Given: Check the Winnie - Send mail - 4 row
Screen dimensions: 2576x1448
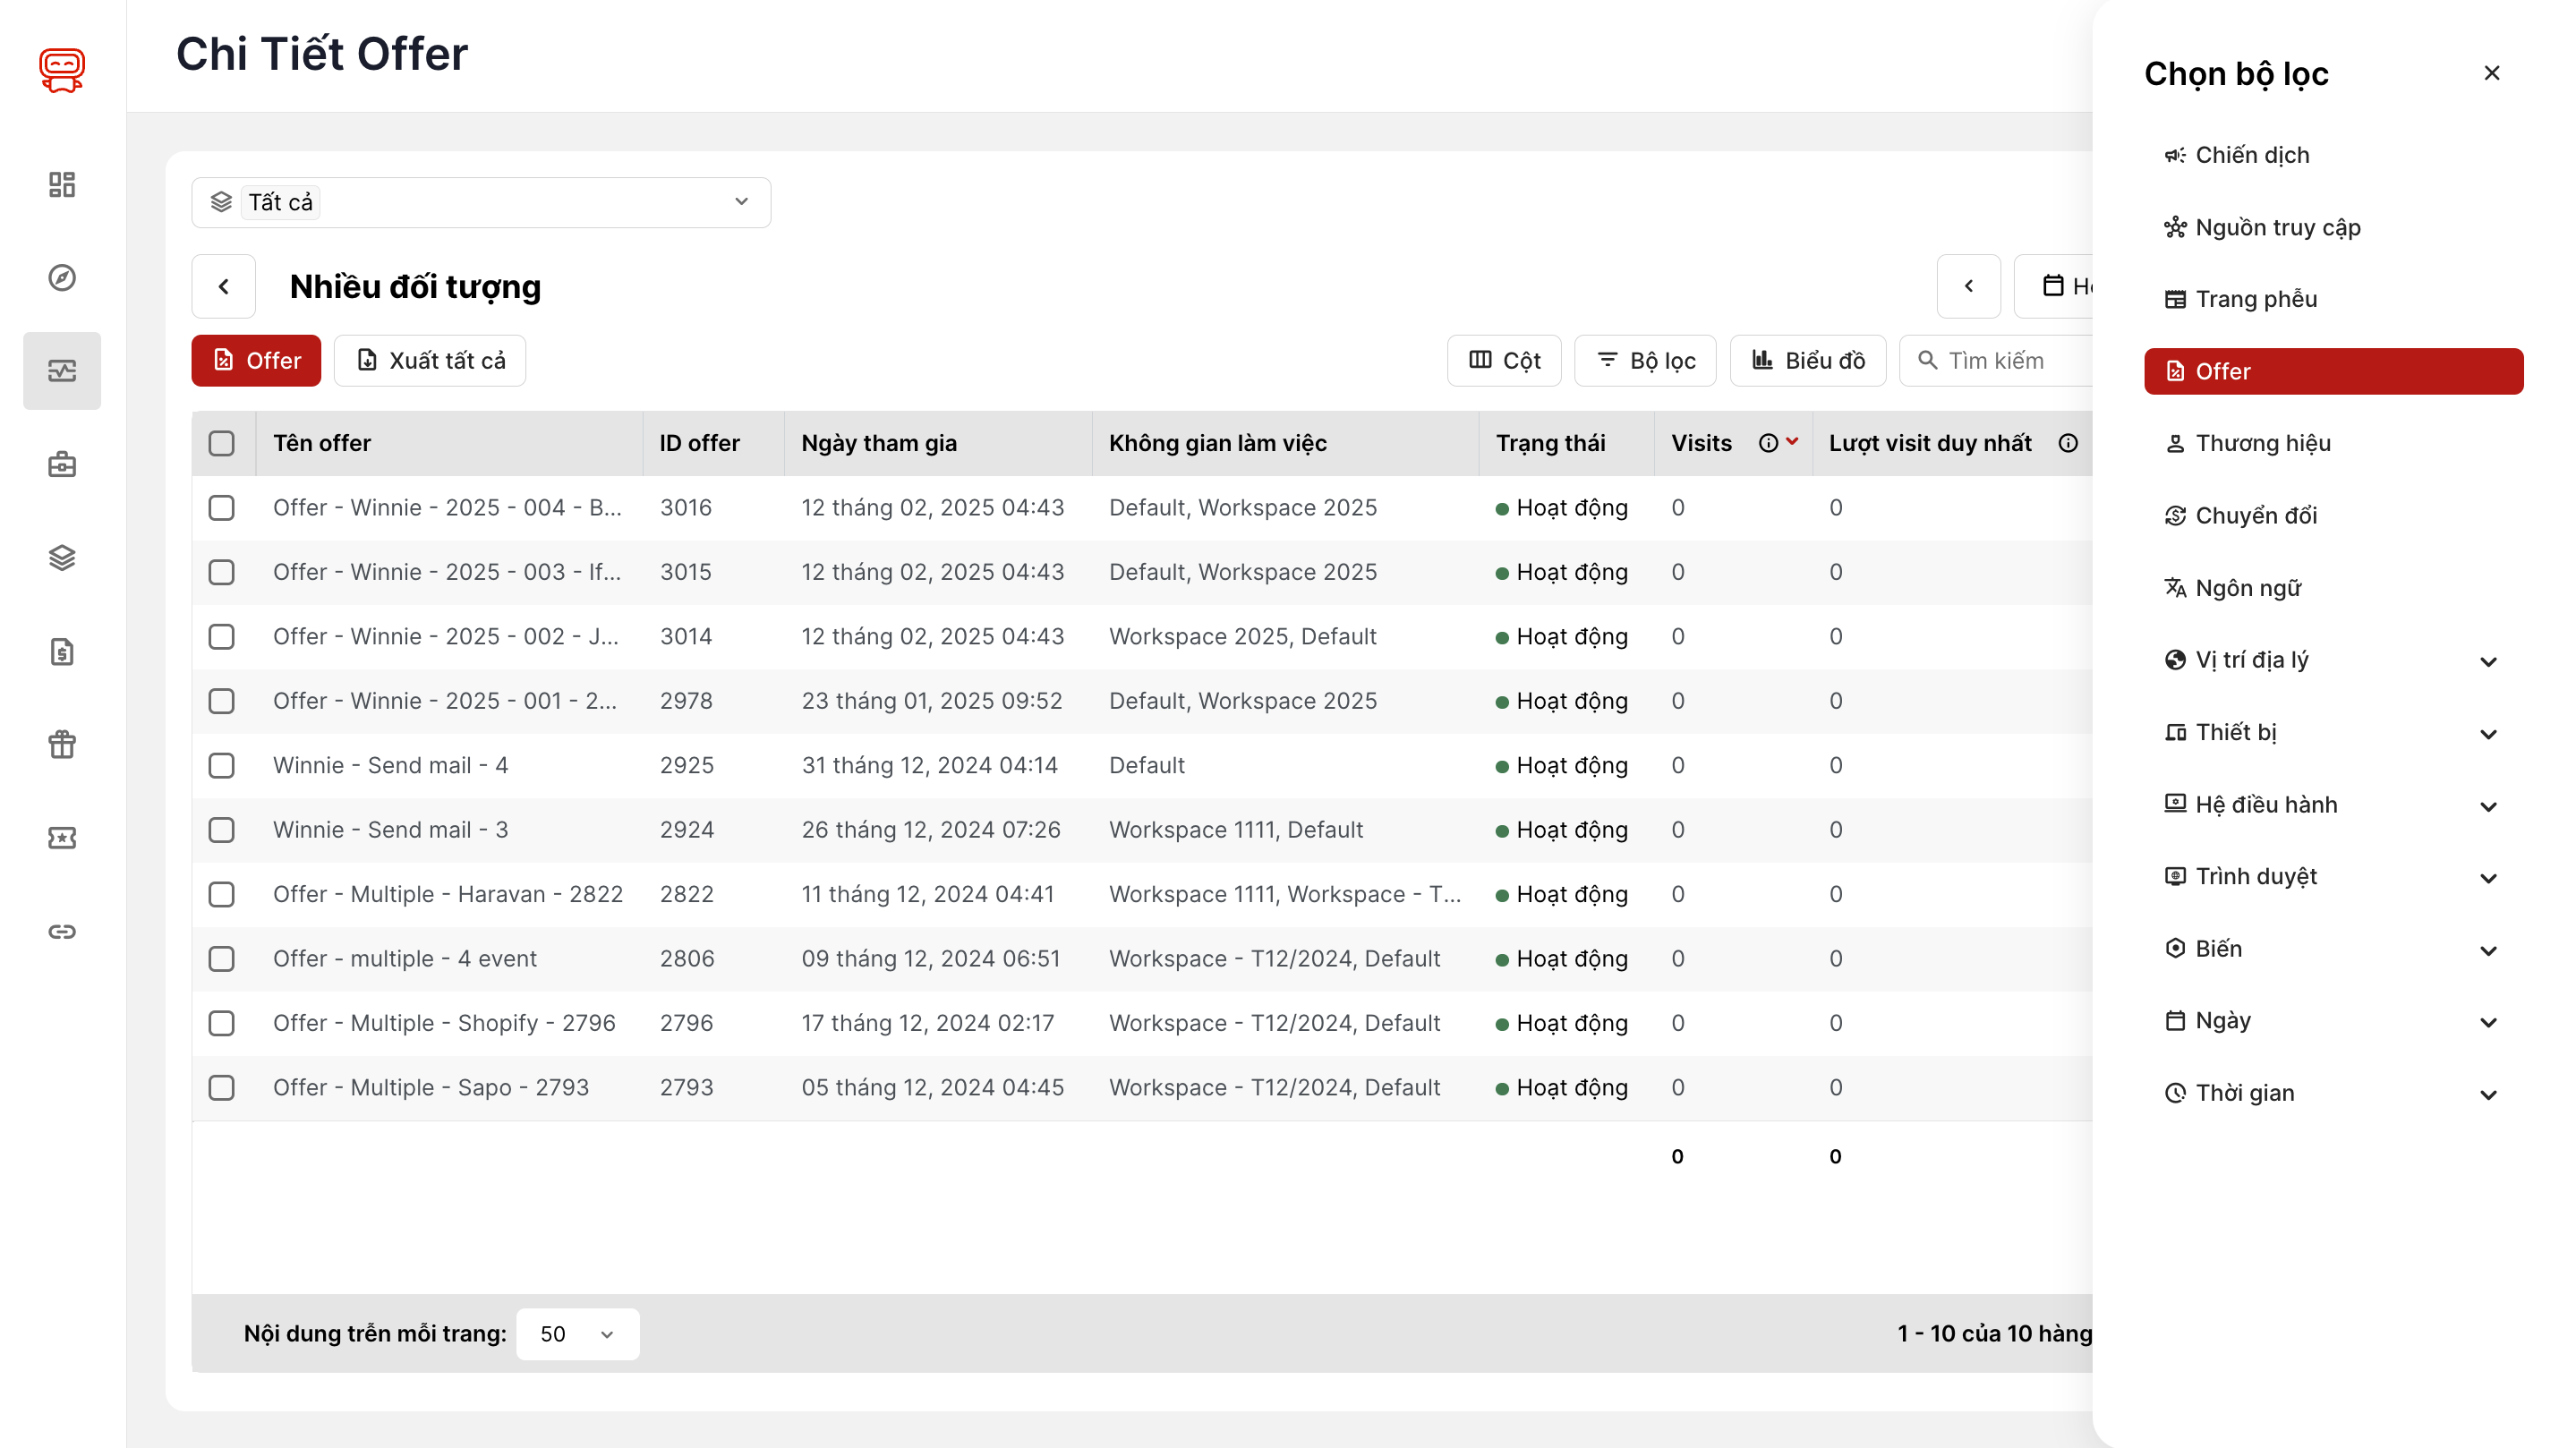Looking at the screenshot, I should pos(221,765).
